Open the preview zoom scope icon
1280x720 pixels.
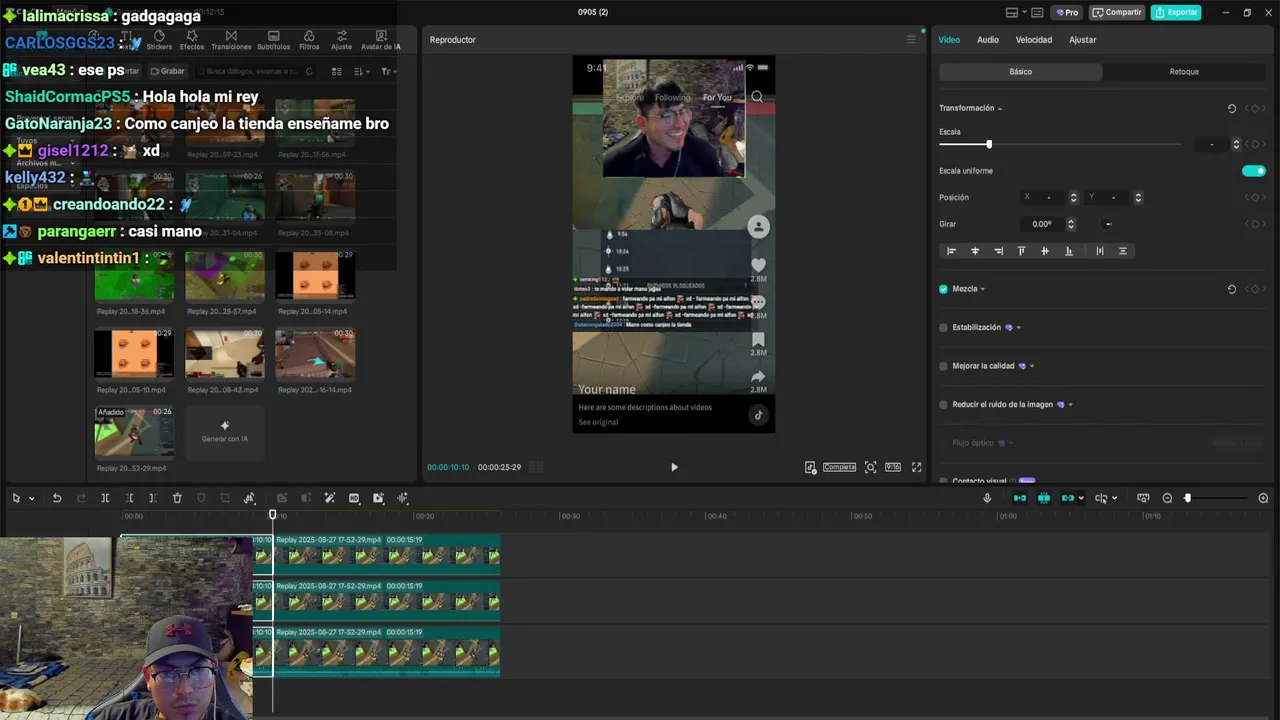(x=871, y=467)
